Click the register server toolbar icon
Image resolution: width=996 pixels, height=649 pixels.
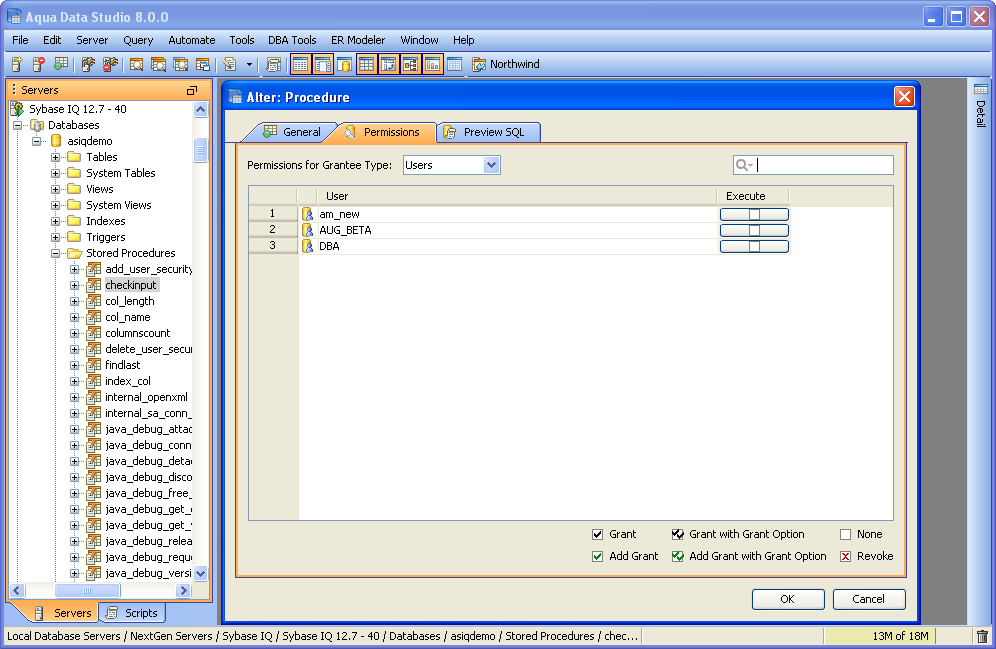pyautogui.click(x=17, y=64)
